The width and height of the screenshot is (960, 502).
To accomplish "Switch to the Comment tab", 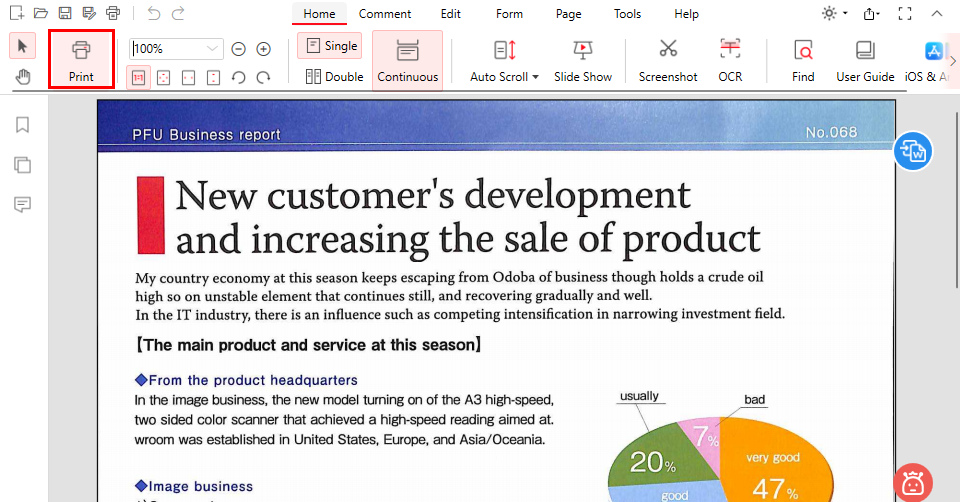I will click(x=385, y=14).
